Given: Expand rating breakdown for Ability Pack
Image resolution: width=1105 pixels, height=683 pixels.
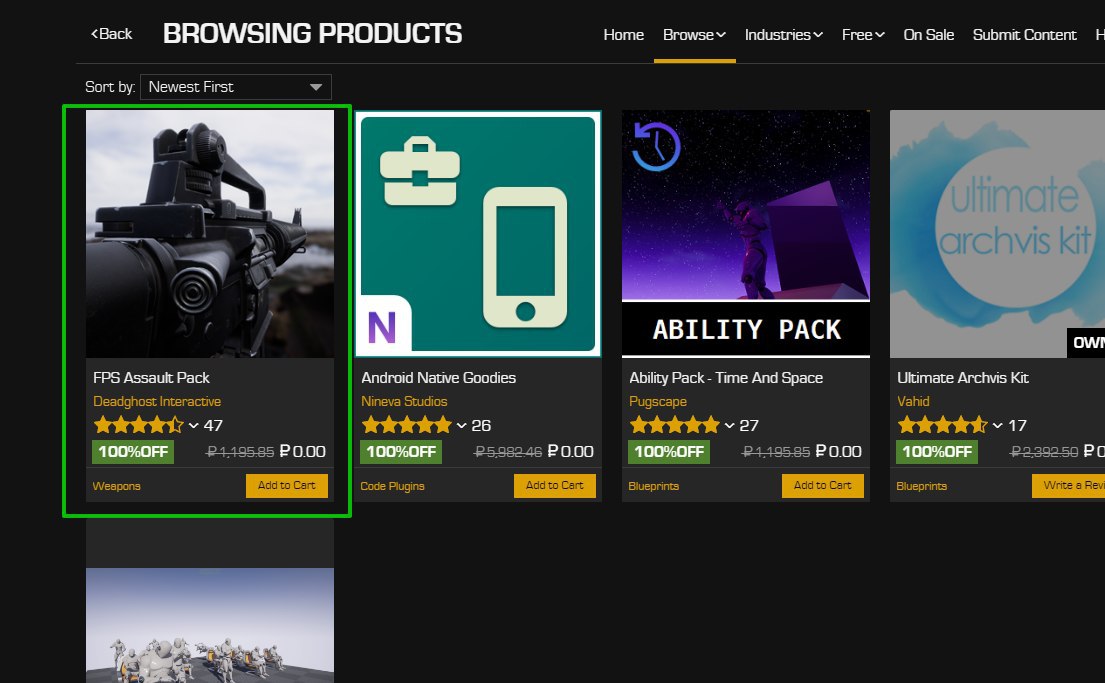Looking at the screenshot, I should tap(729, 426).
